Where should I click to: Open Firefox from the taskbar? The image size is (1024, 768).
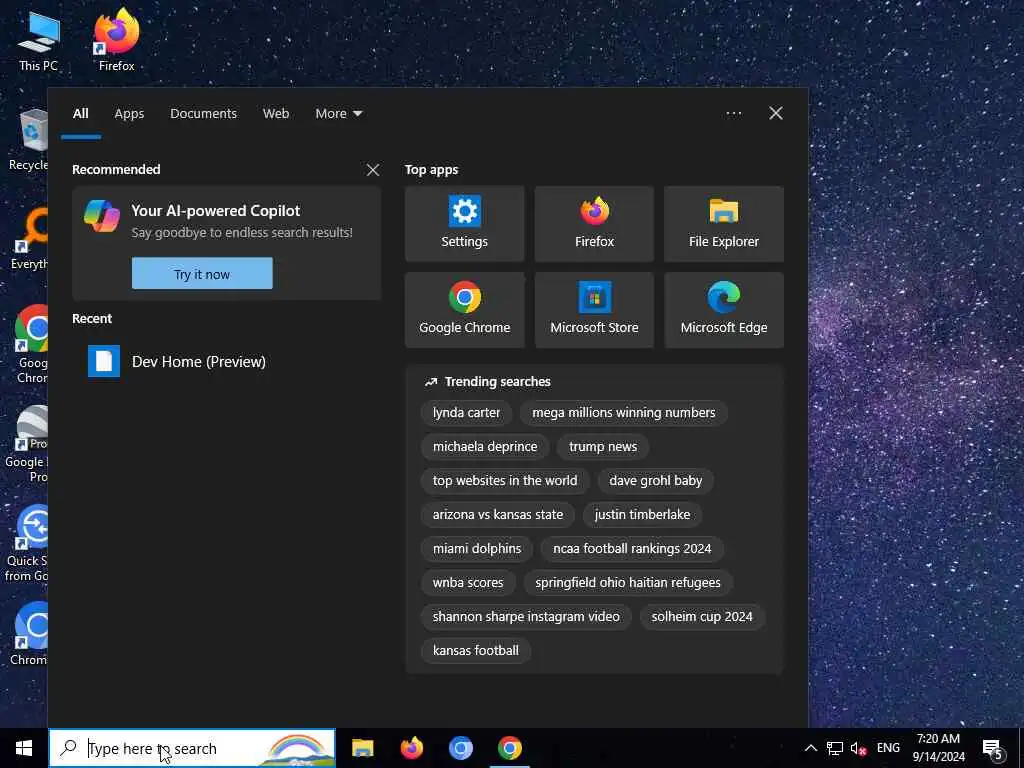tap(411, 748)
